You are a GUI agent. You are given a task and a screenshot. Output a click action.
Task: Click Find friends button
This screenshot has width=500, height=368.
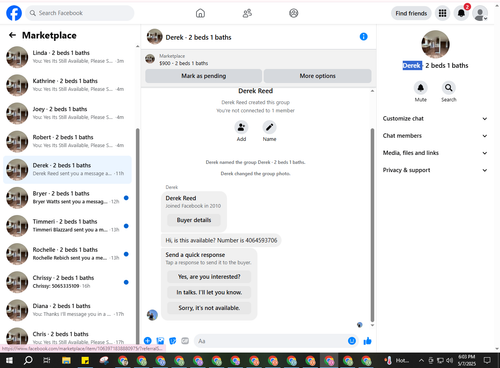[411, 13]
